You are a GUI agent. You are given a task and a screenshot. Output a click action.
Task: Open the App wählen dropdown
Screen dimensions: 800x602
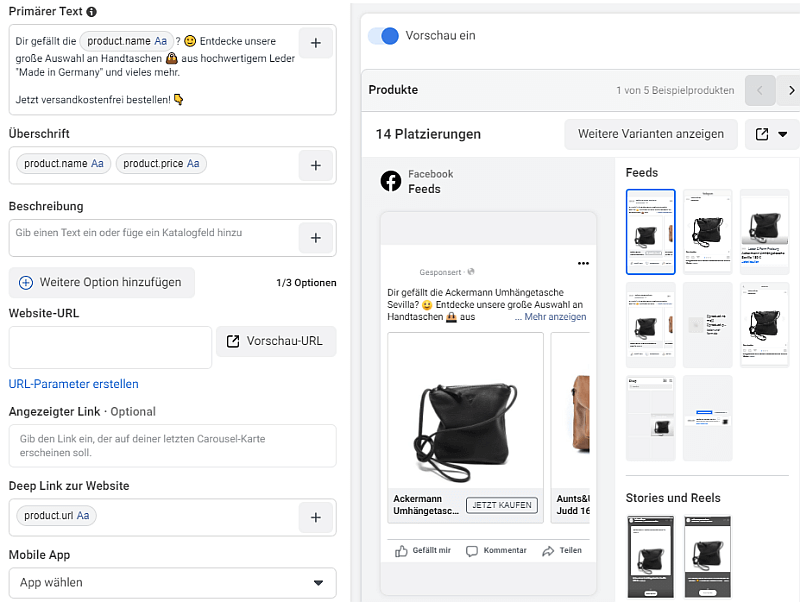pyautogui.click(x=172, y=583)
